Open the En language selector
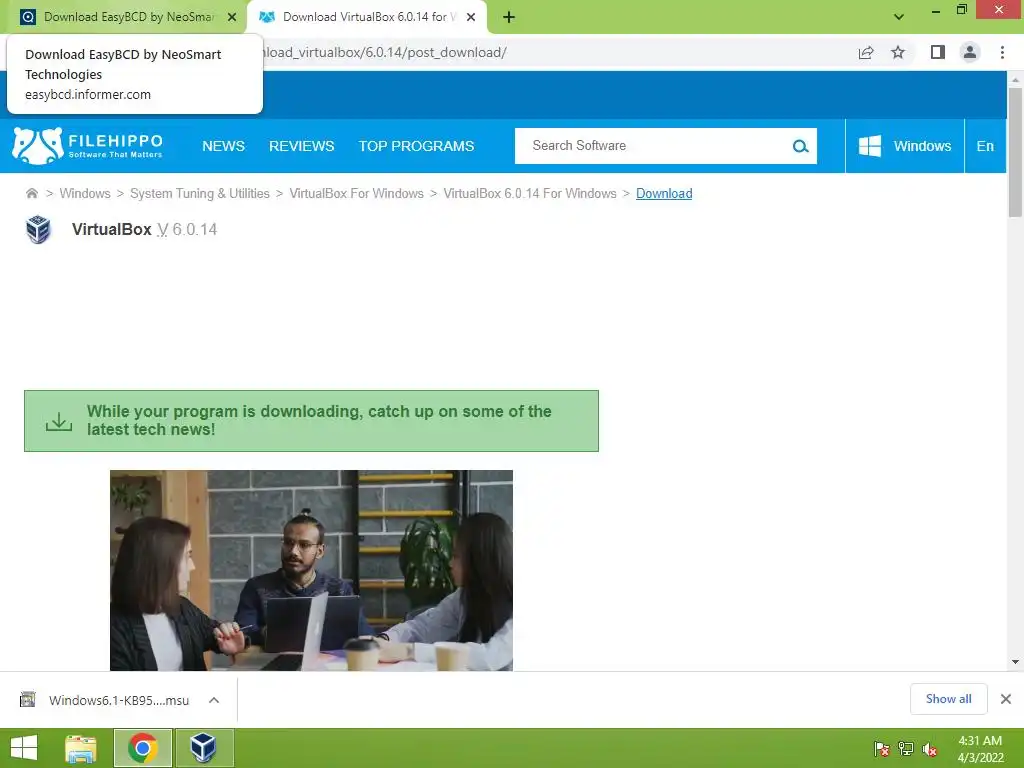 [x=985, y=146]
